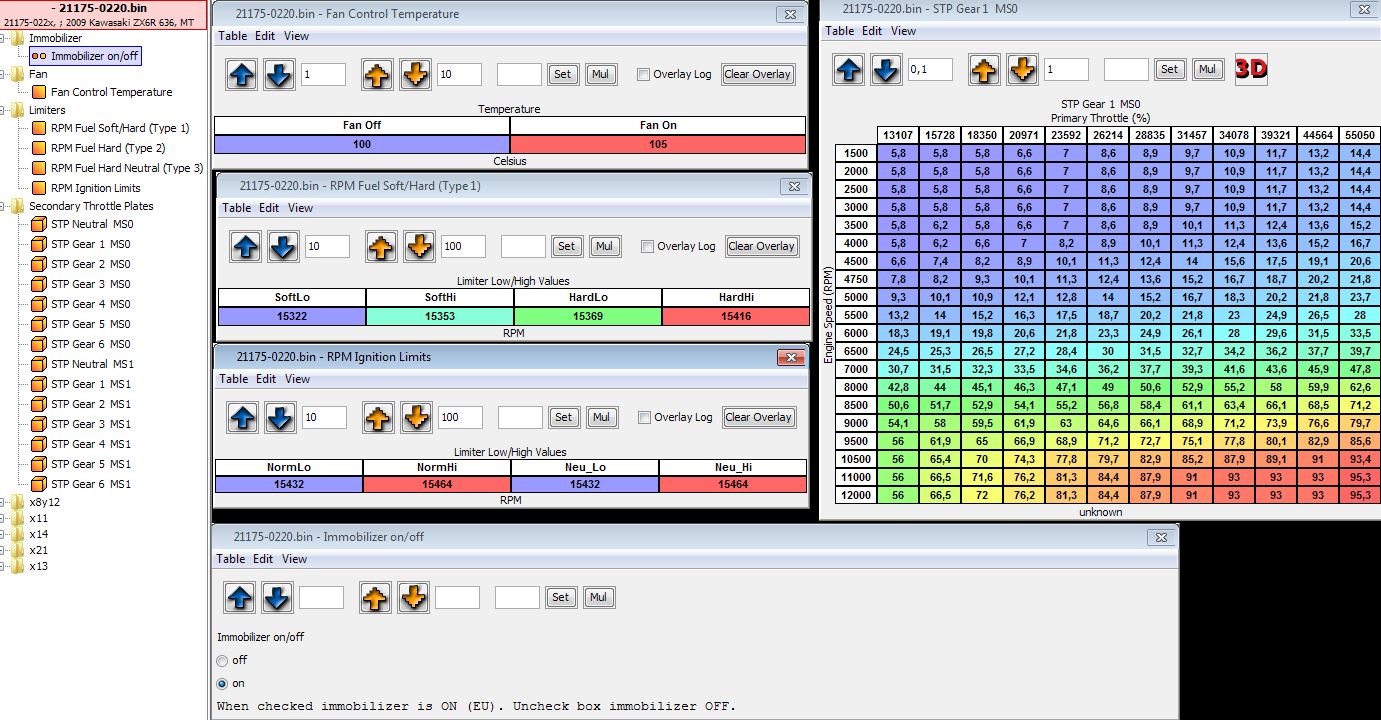
Task: Open 3D view of STP Gear 1 table
Action: point(1251,69)
